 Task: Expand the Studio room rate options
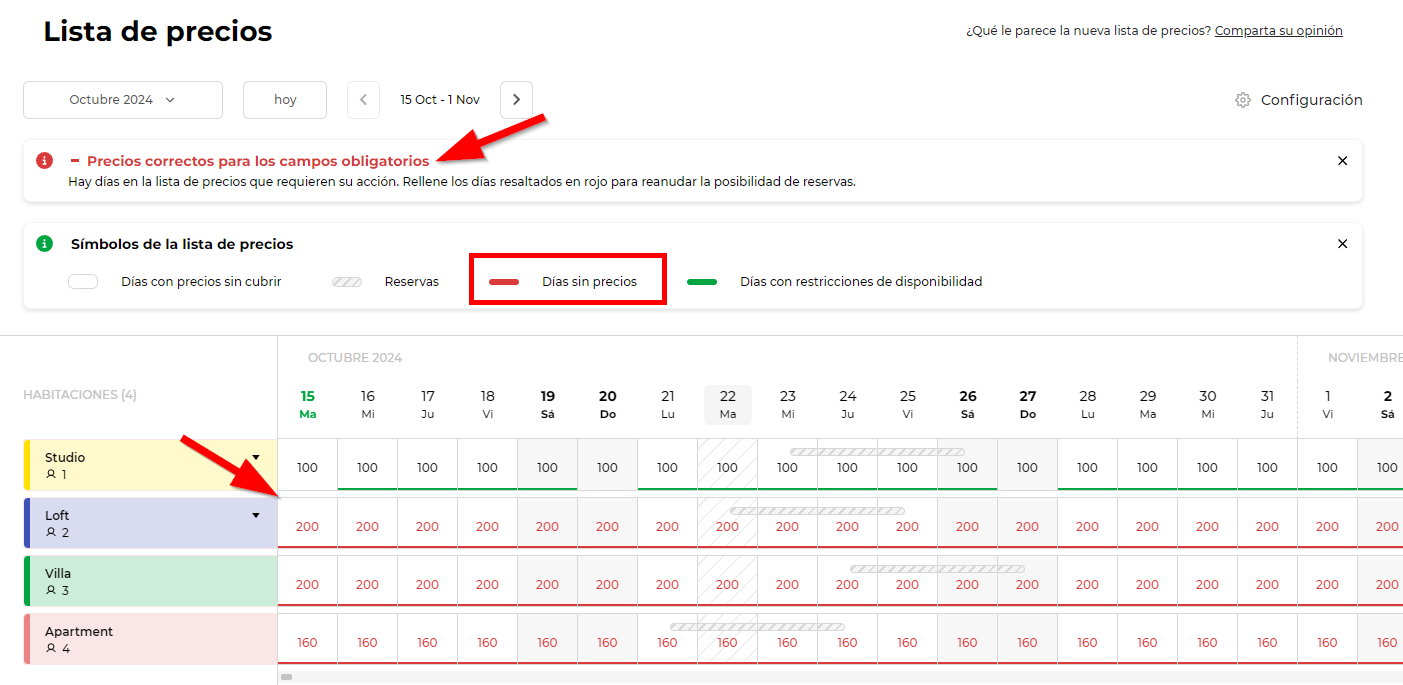pos(256,457)
